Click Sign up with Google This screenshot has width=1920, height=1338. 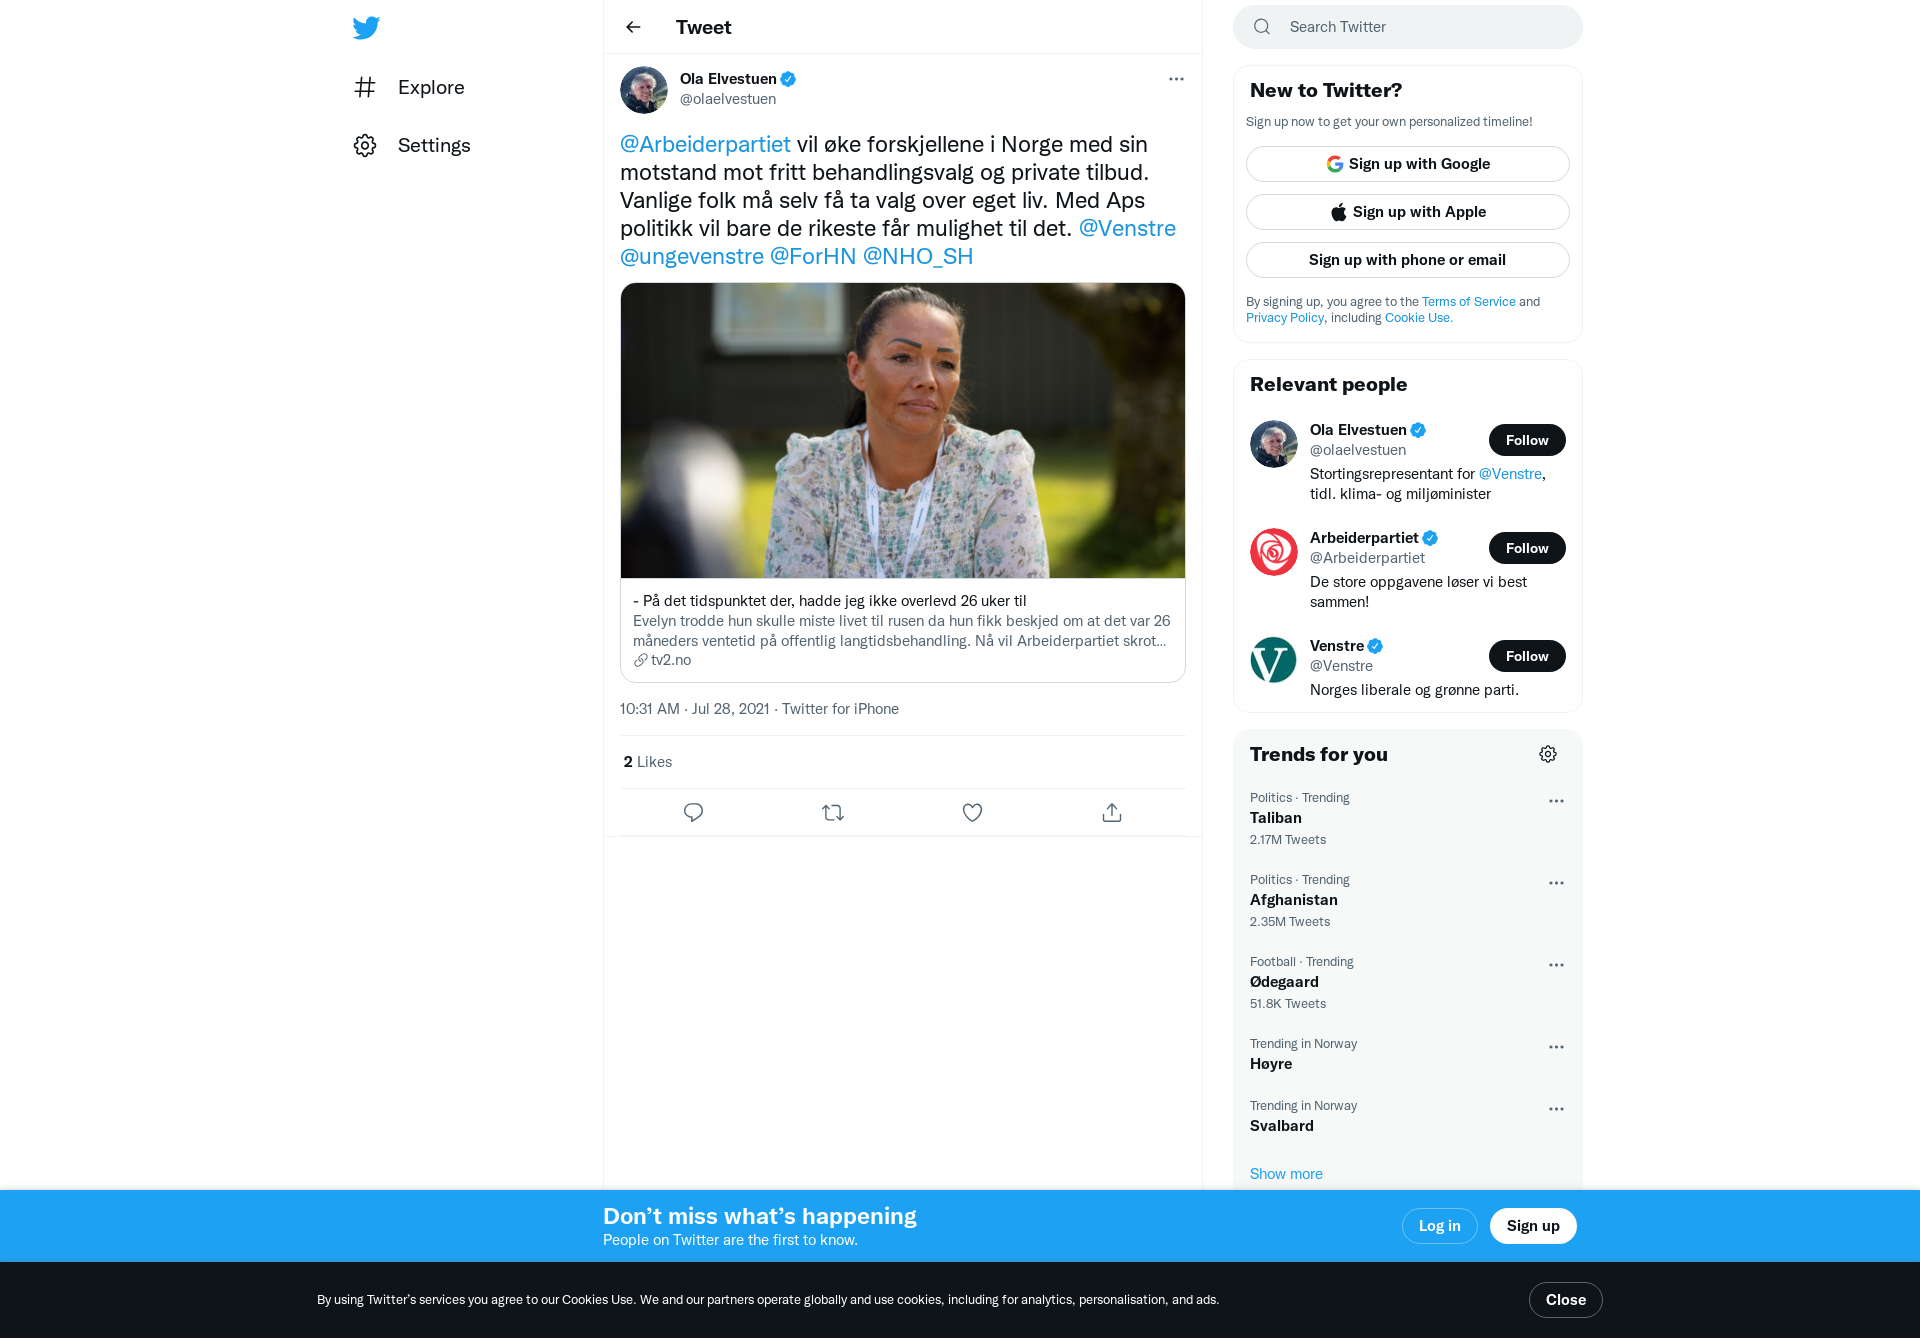tap(1408, 164)
